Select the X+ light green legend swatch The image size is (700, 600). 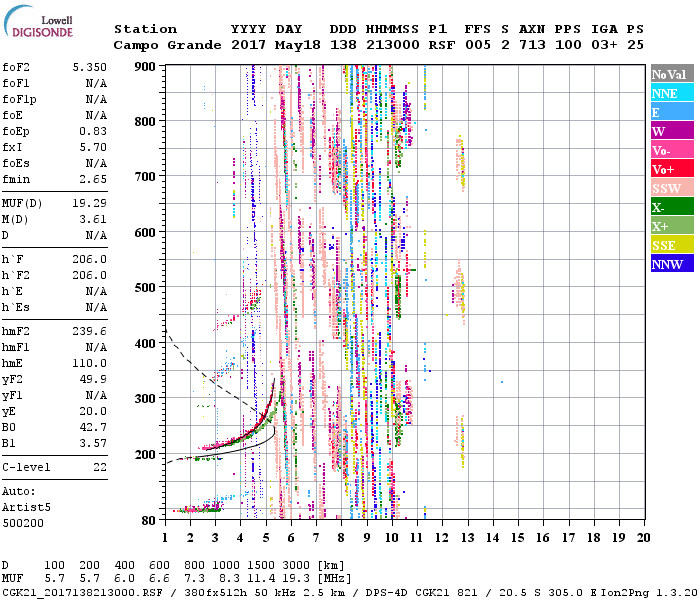coord(672,226)
